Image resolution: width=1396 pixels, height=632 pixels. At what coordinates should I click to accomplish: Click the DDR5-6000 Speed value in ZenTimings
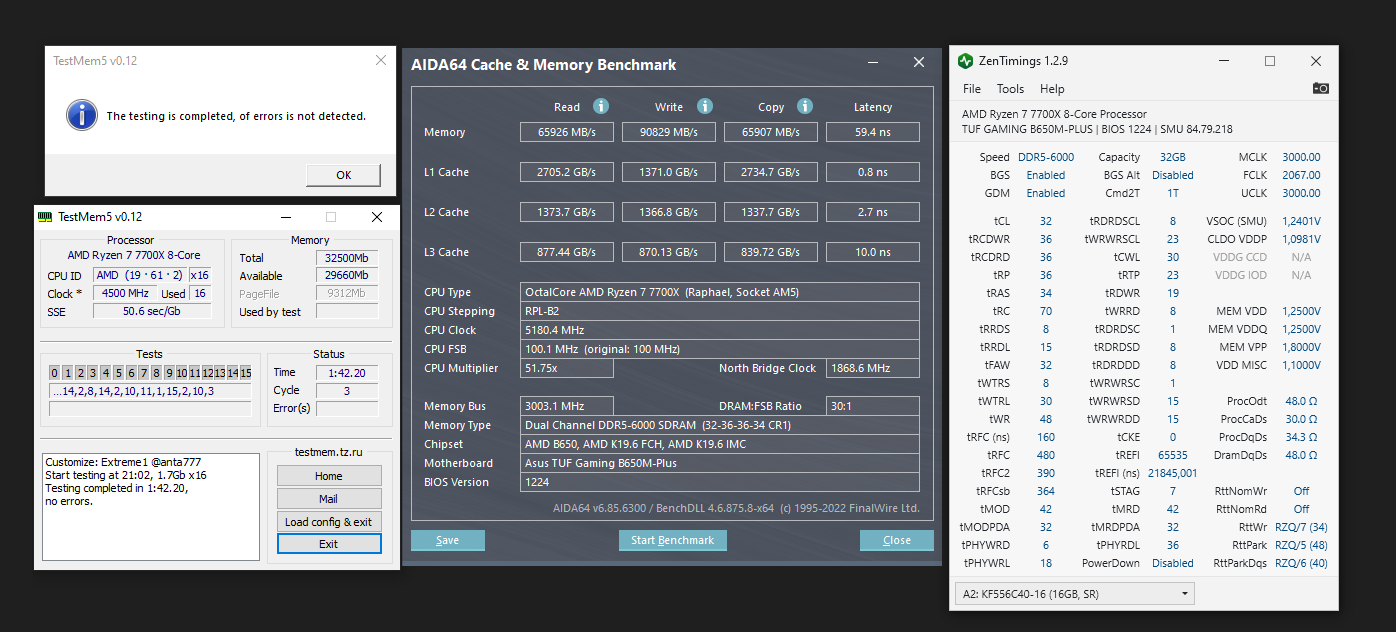[1046, 157]
